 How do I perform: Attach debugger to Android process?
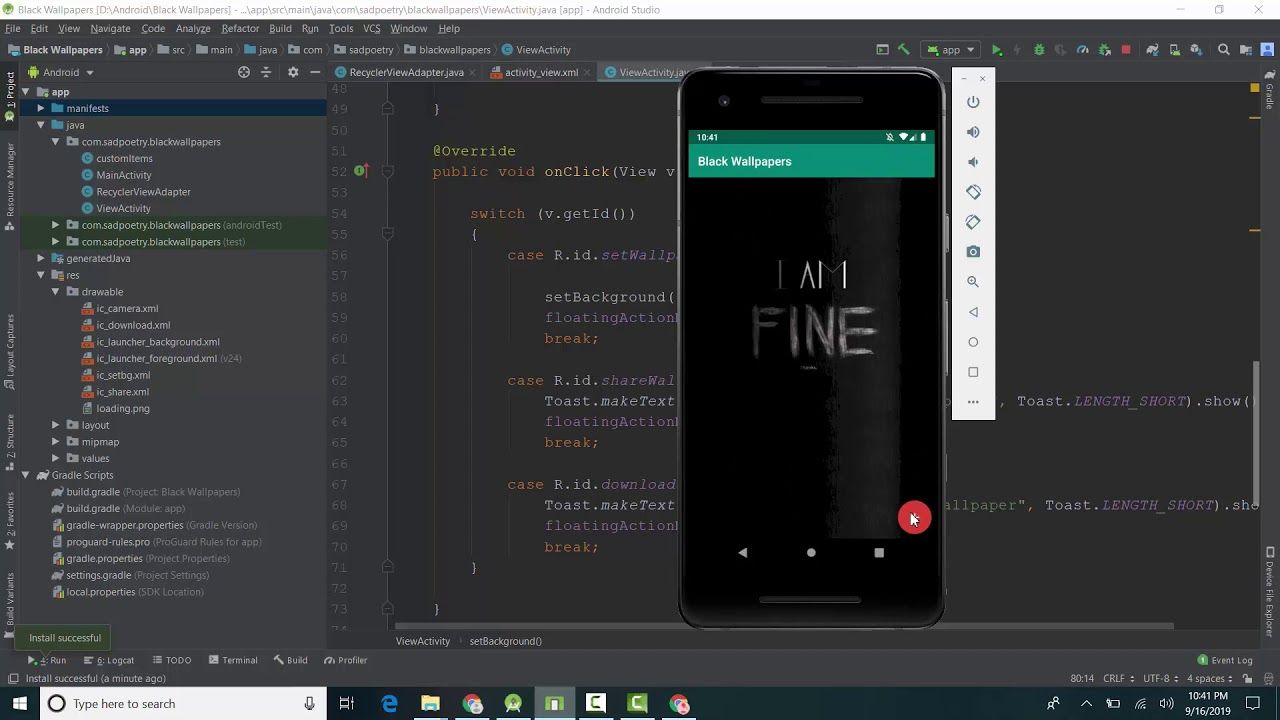point(1104,49)
